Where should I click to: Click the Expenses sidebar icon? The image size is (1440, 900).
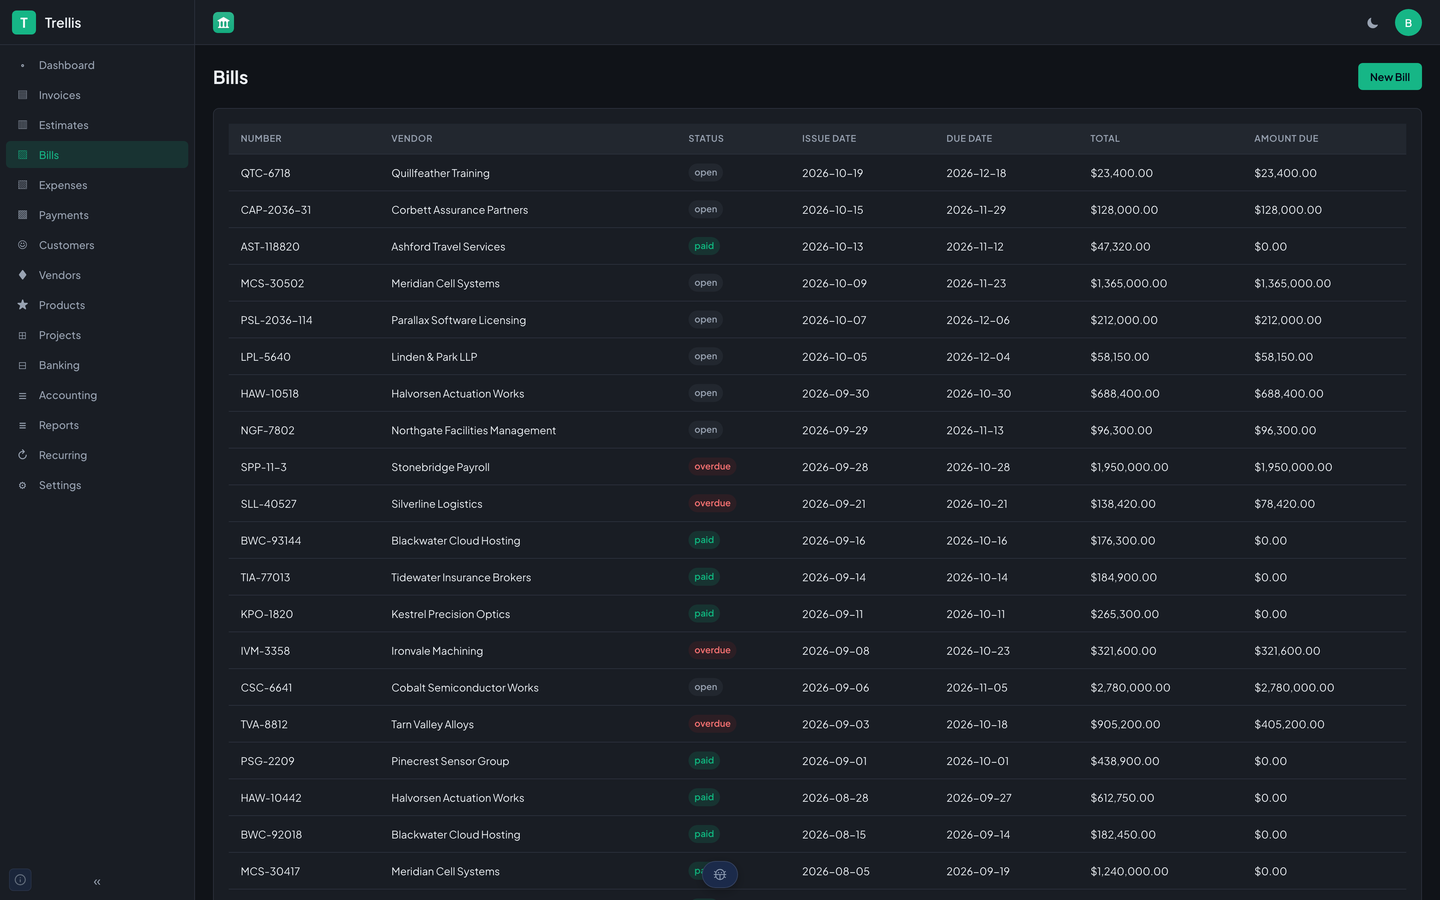click(23, 185)
